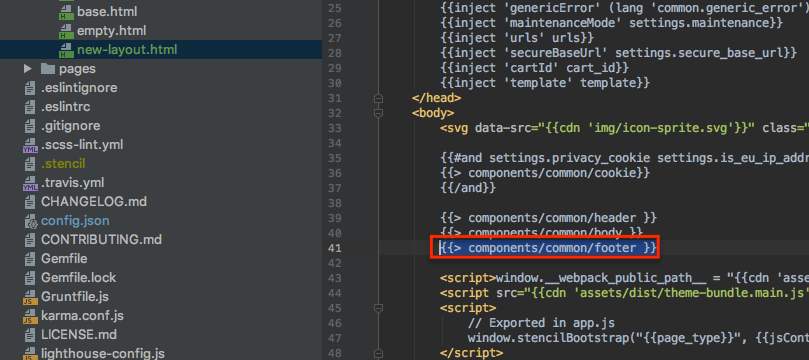This screenshot has height=360, width=809.
Task: Select new-layout.html in file tree
Action: click(x=127, y=50)
